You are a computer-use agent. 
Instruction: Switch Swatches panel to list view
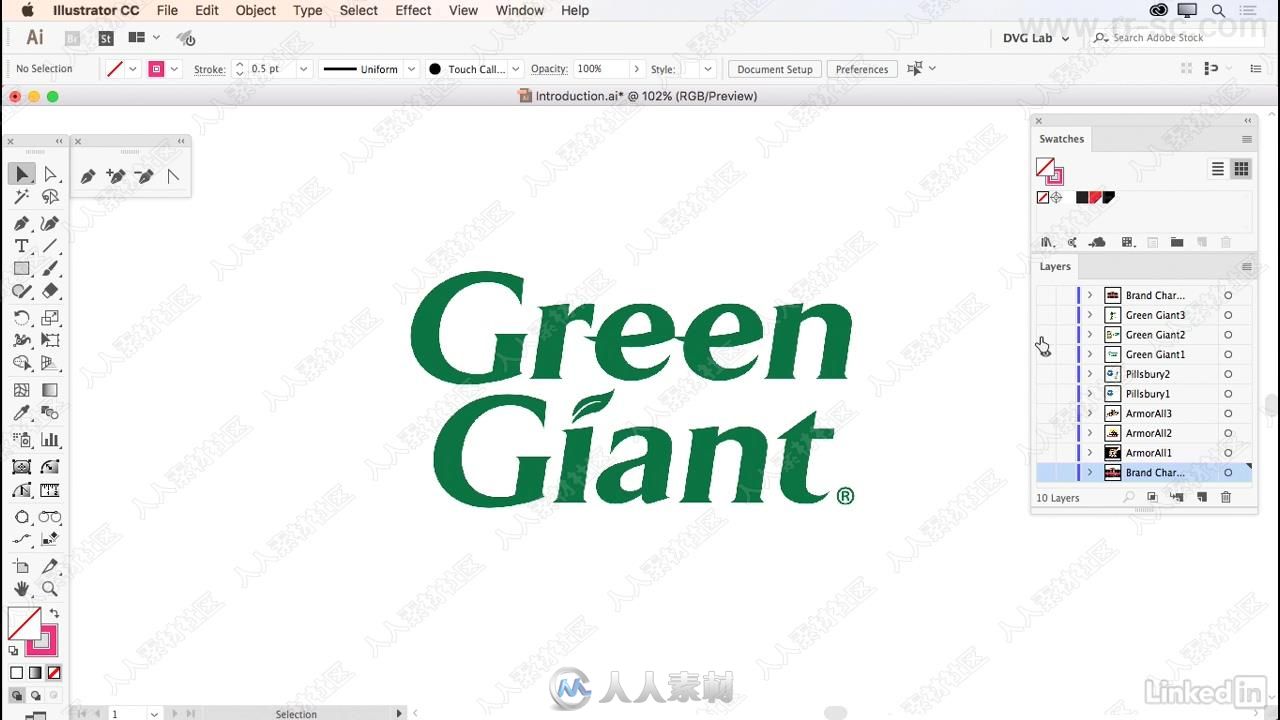pos(1218,169)
